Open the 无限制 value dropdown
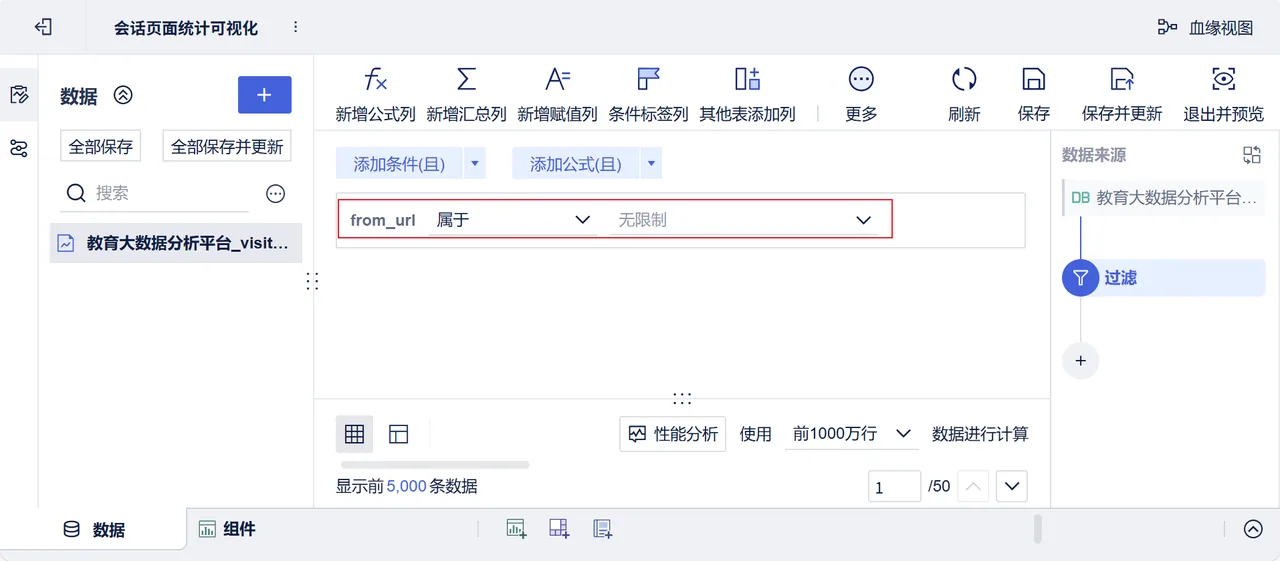The width and height of the screenshot is (1280, 561). 745,220
